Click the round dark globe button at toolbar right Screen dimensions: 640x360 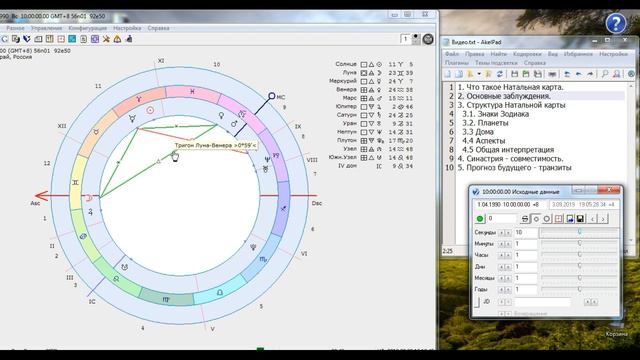[x=428, y=39]
